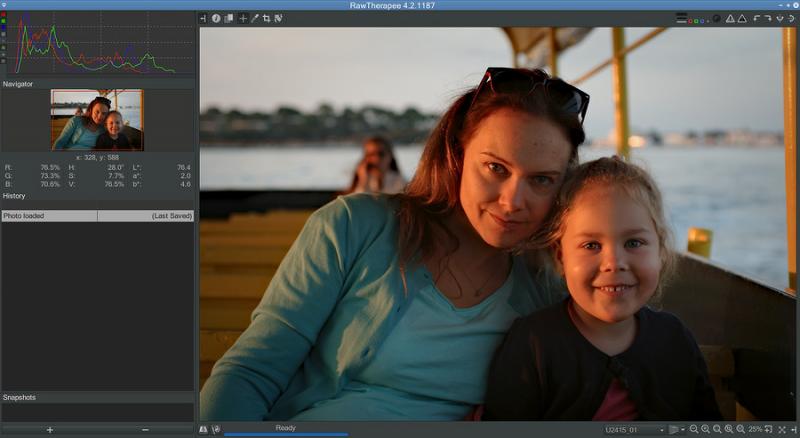Select the straighten line tool

(279, 18)
